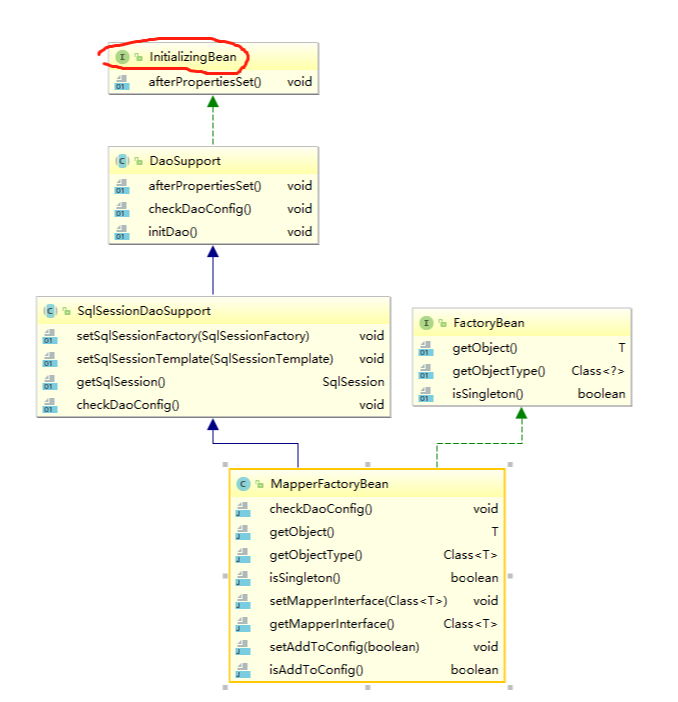678x702 pixels.
Task: Select checkDaoConfig() in the DaoSupport node
Action: coord(200,209)
